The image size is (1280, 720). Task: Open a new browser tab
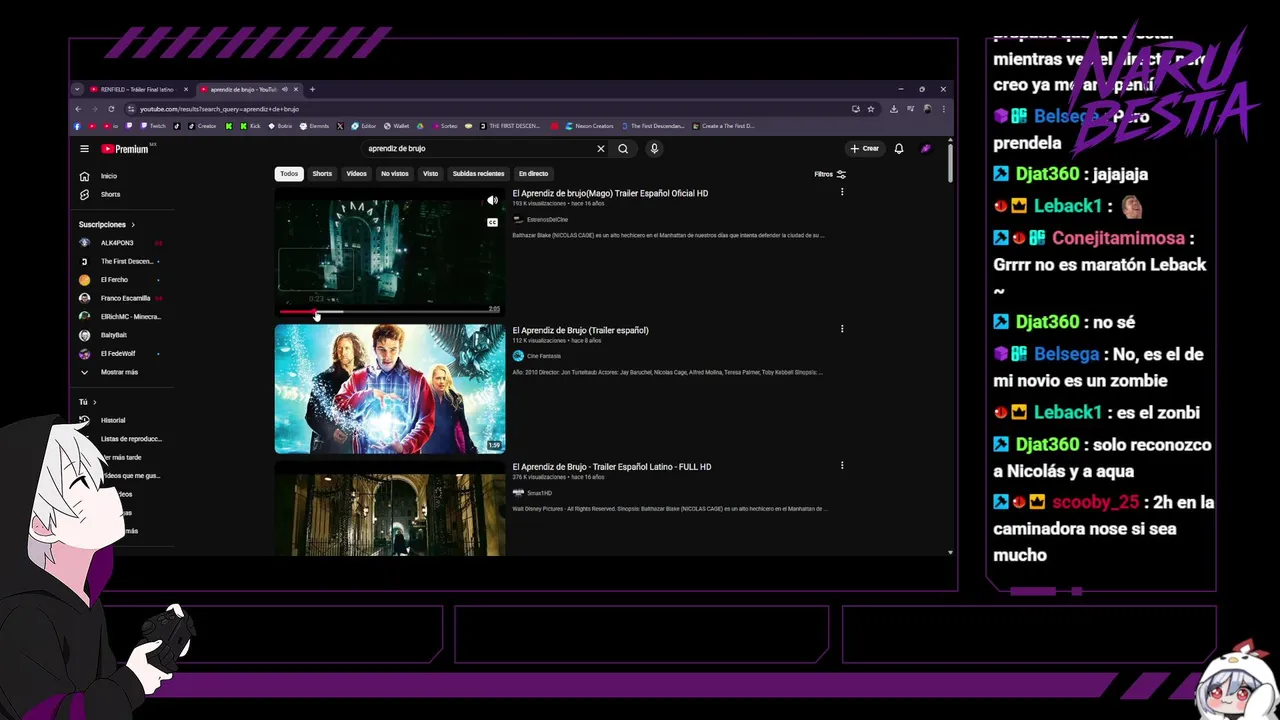(x=312, y=89)
